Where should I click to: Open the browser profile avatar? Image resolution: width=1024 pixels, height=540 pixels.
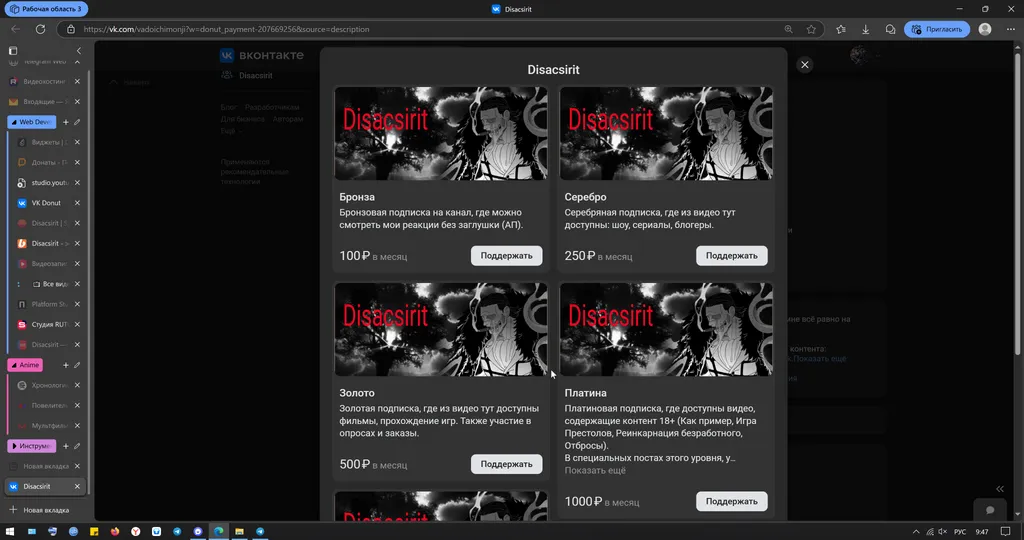tap(985, 29)
